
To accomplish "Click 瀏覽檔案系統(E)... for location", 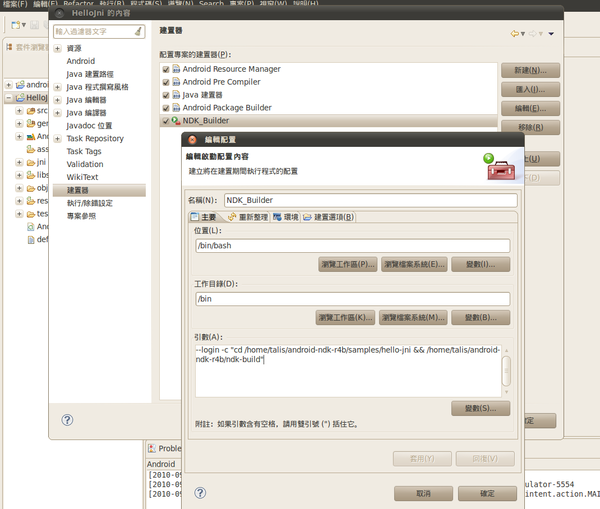I will click(x=414, y=264).
